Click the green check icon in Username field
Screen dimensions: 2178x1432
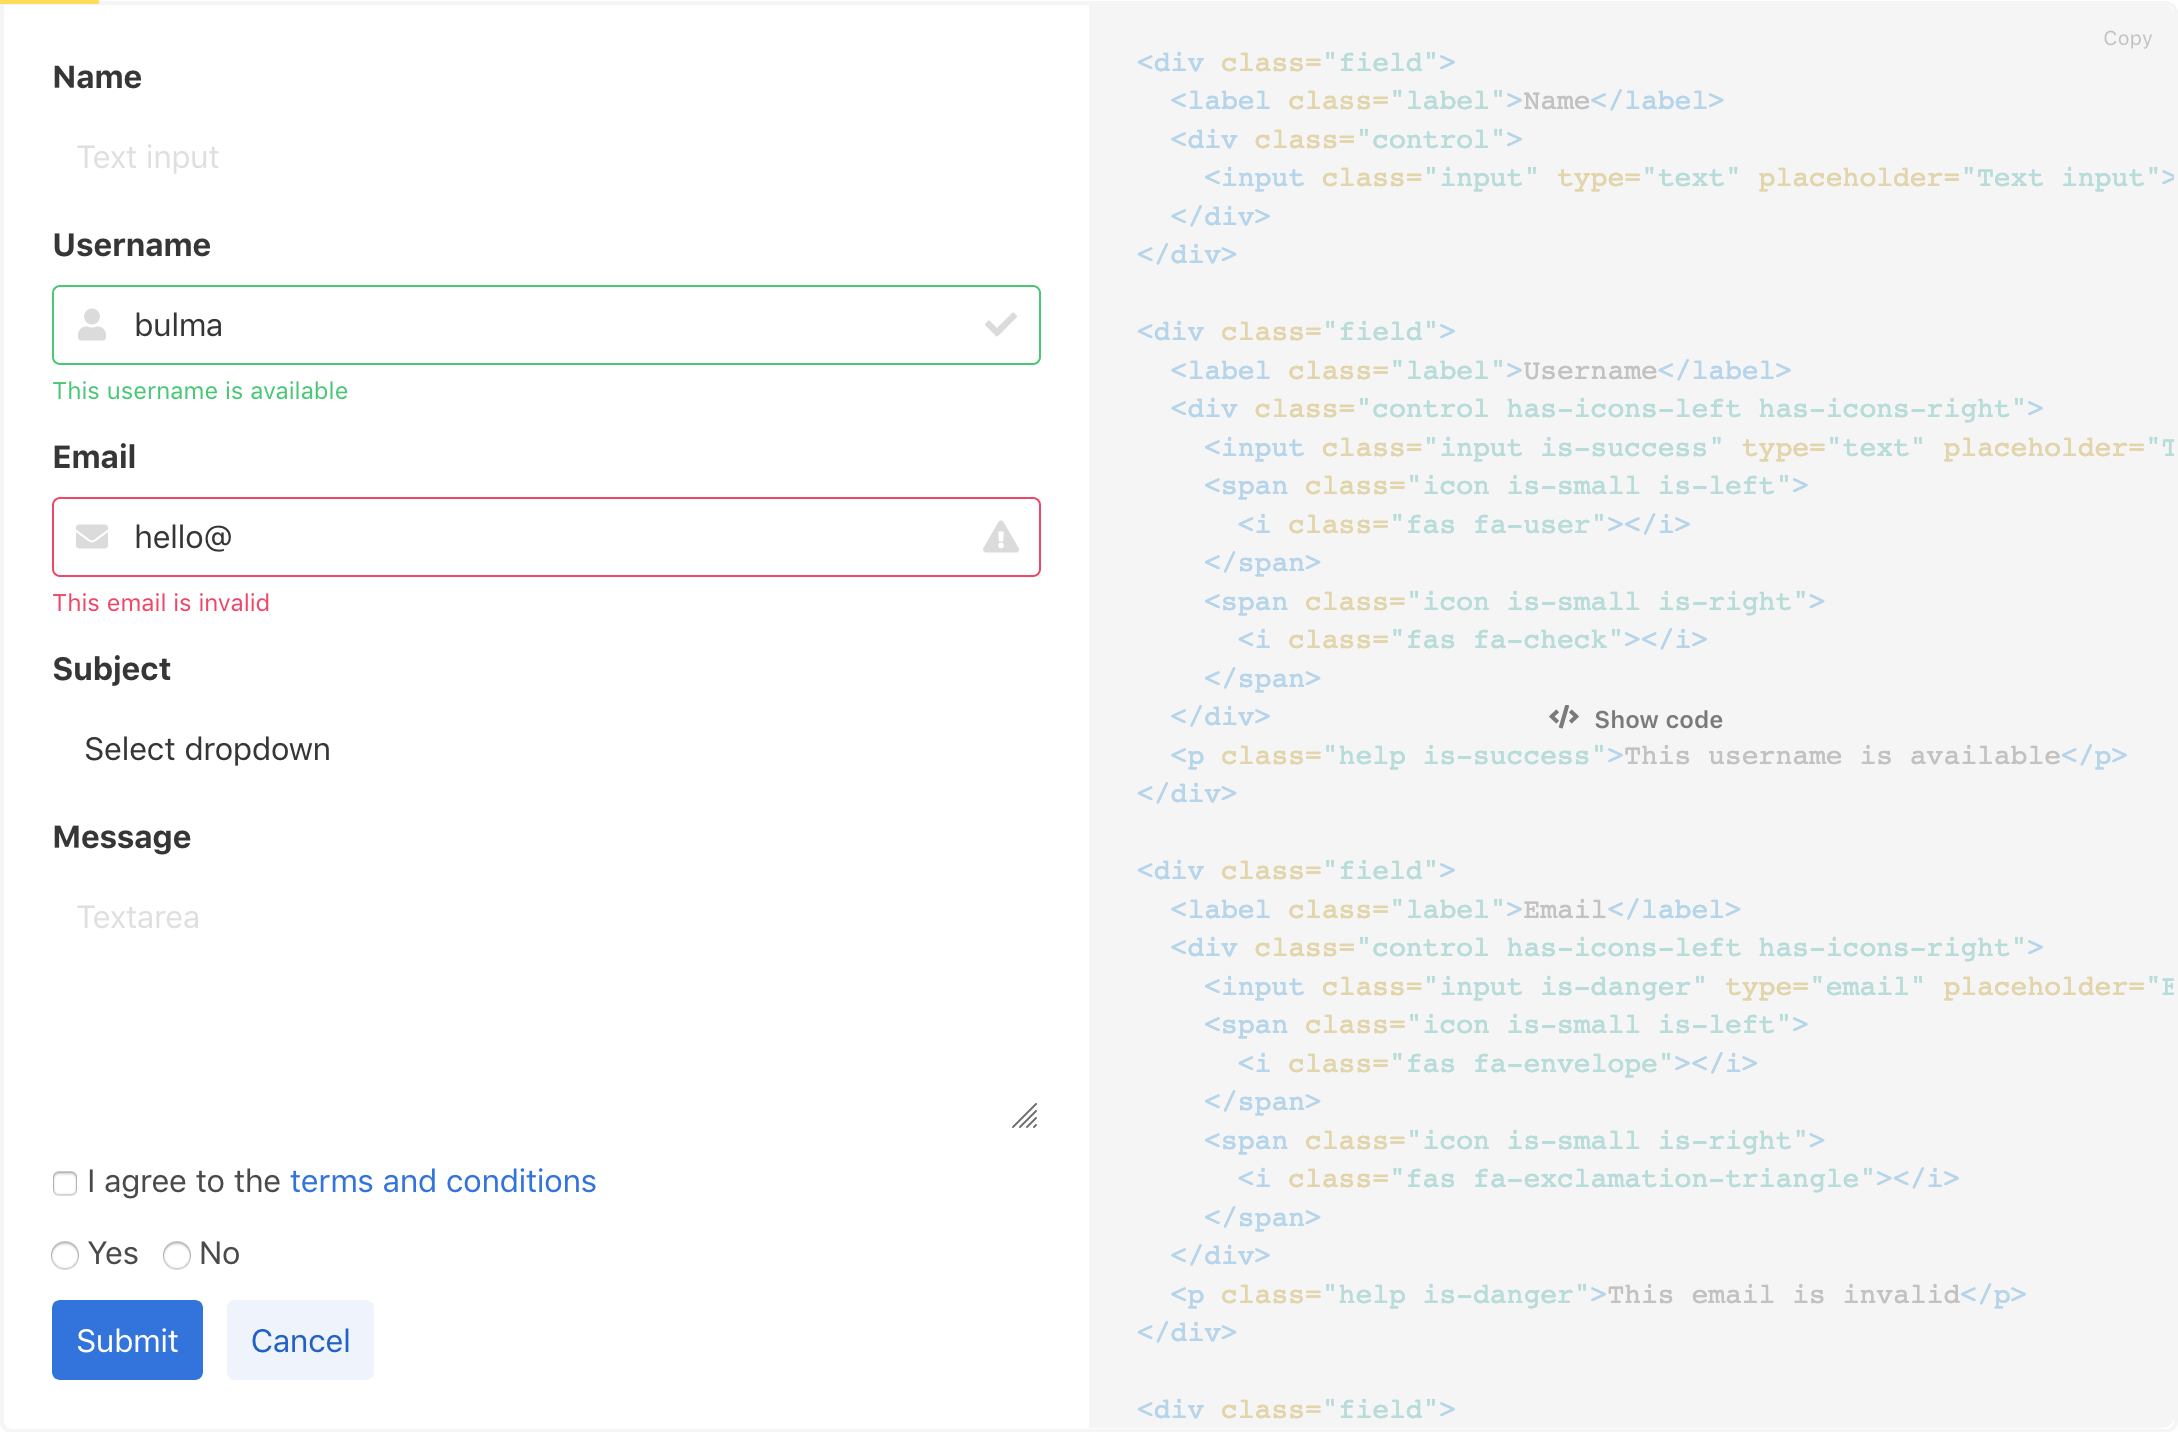click(1000, 325)
